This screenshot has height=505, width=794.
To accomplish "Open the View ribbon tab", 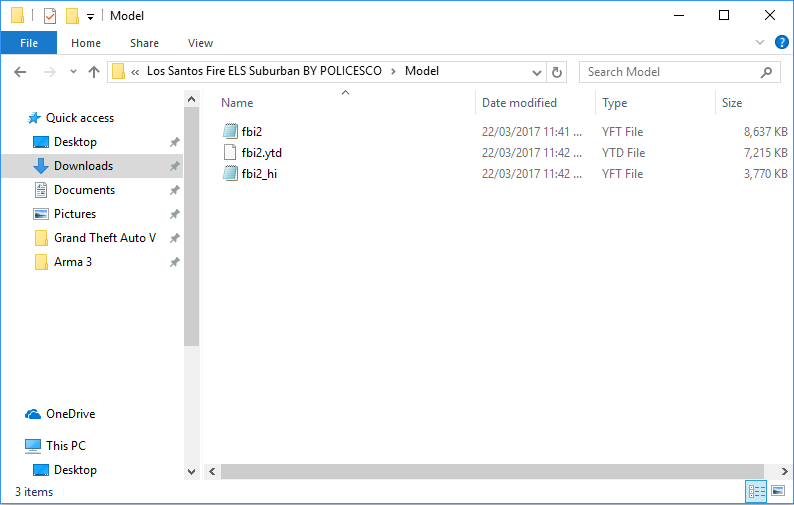I will click(201, 43).
